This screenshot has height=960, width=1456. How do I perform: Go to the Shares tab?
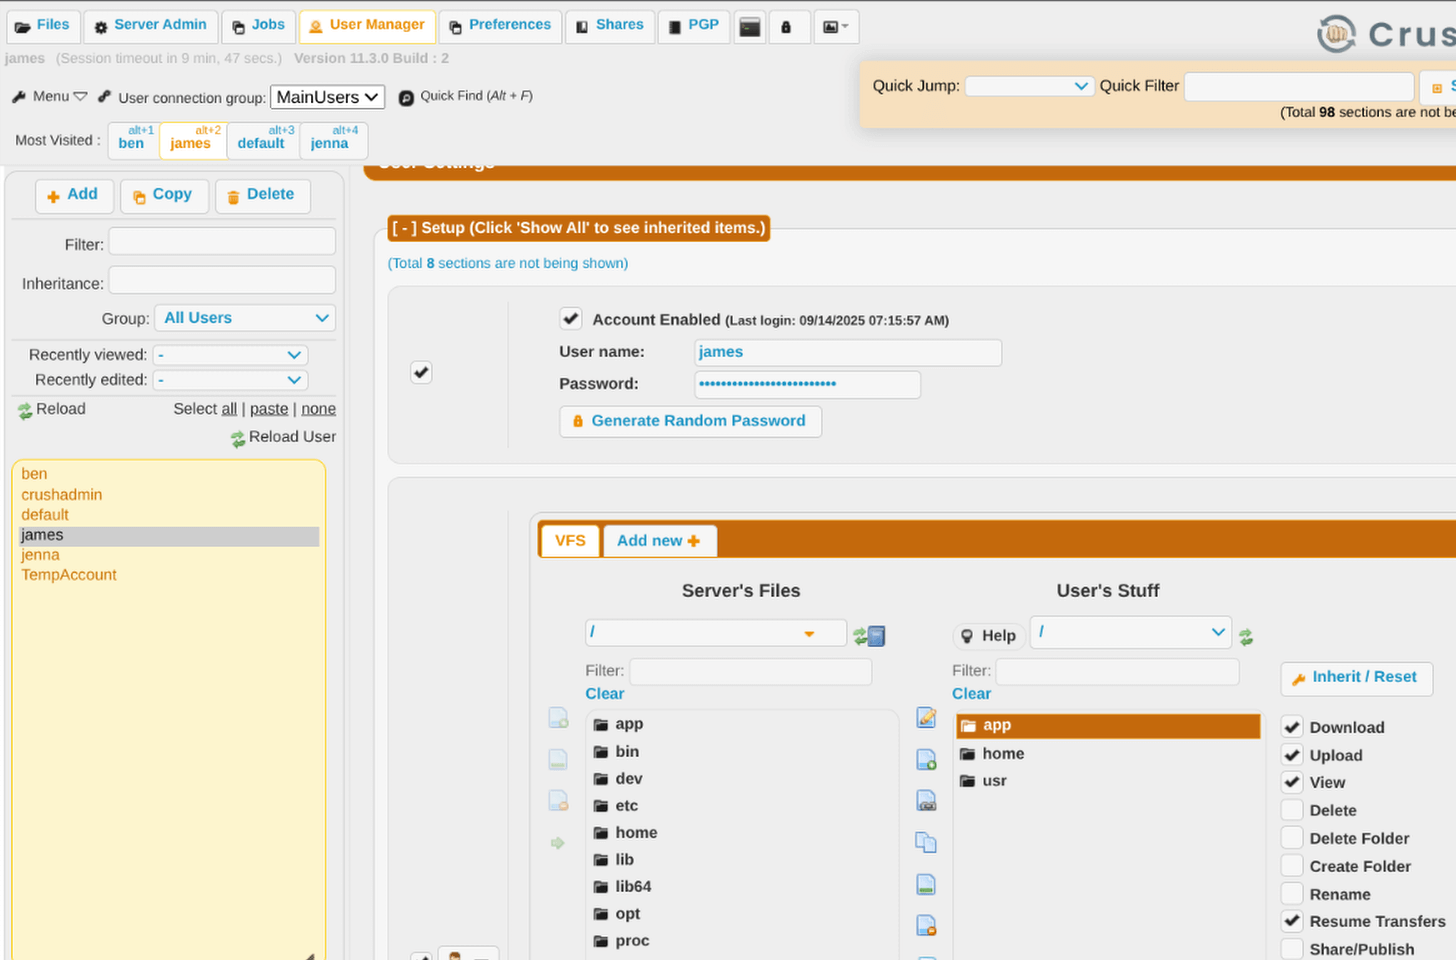(x=610, y=26)
